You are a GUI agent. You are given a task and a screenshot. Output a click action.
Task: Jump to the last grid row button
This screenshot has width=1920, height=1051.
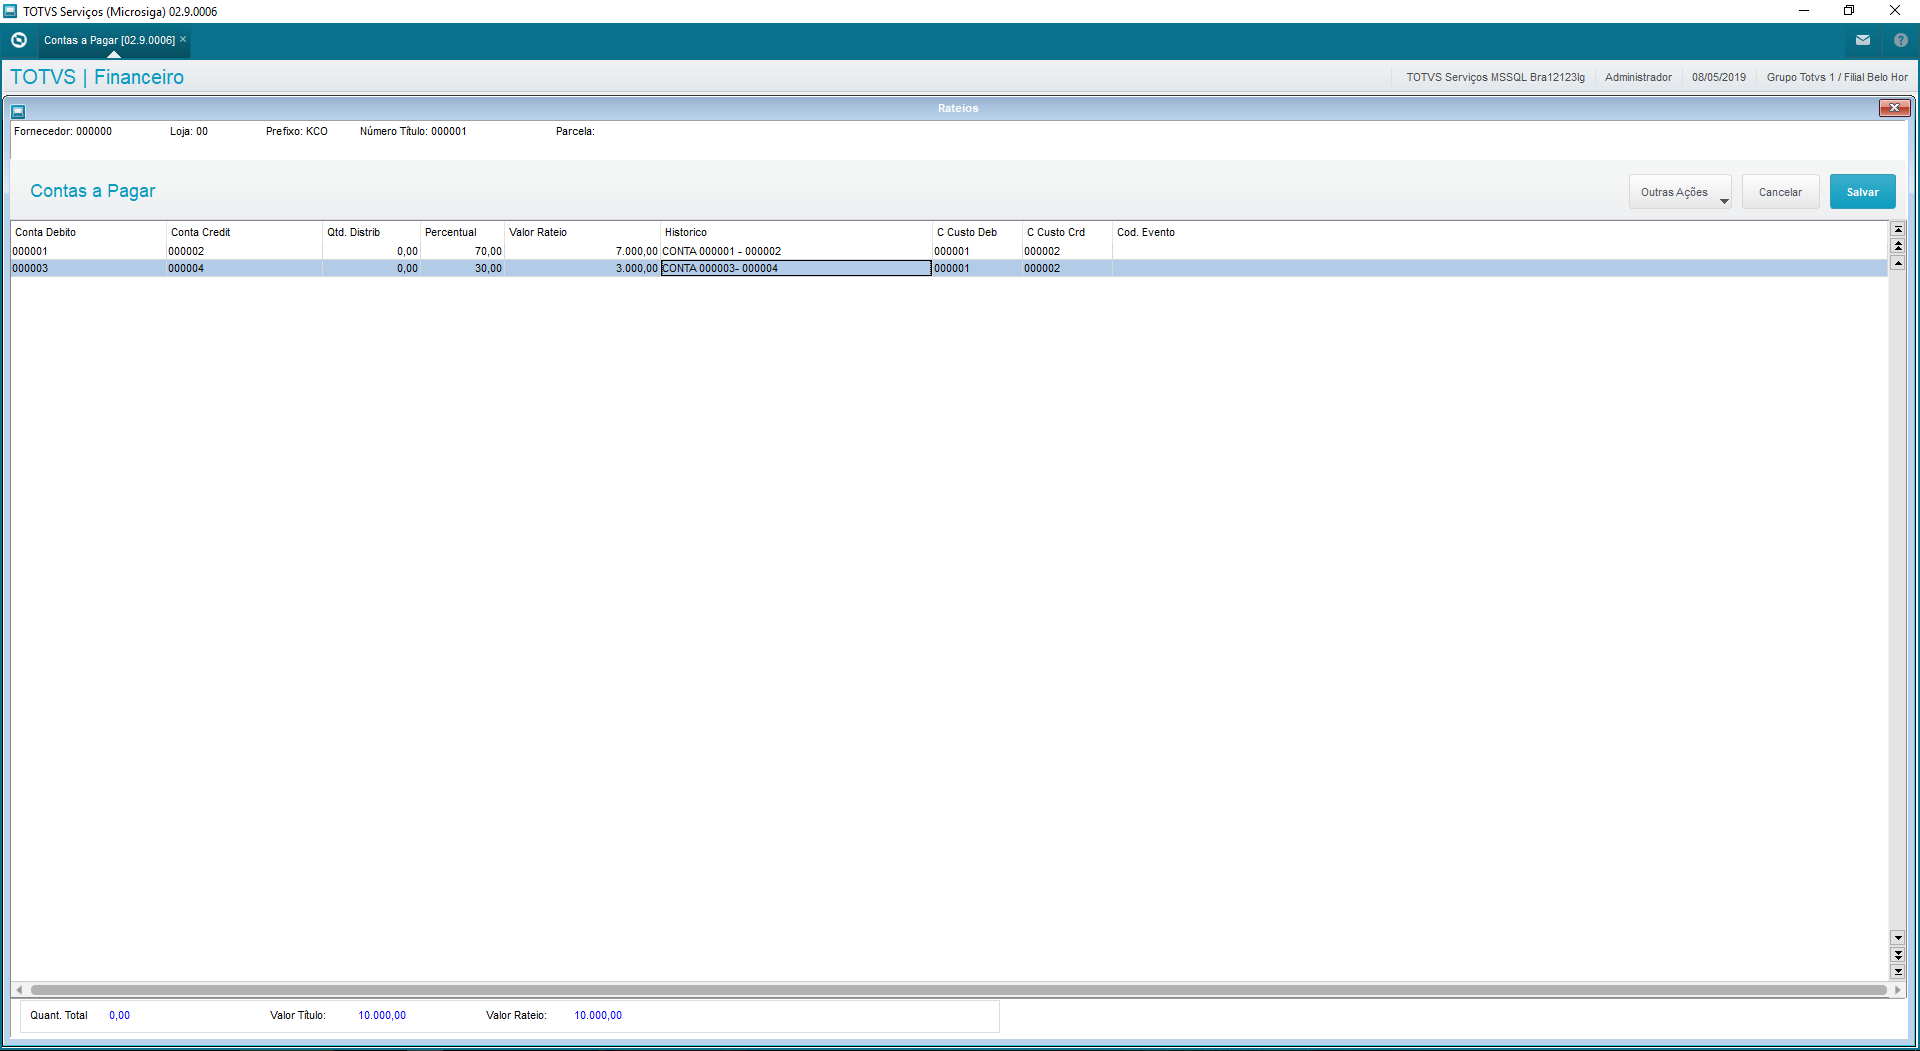(x=1898, y=972)
